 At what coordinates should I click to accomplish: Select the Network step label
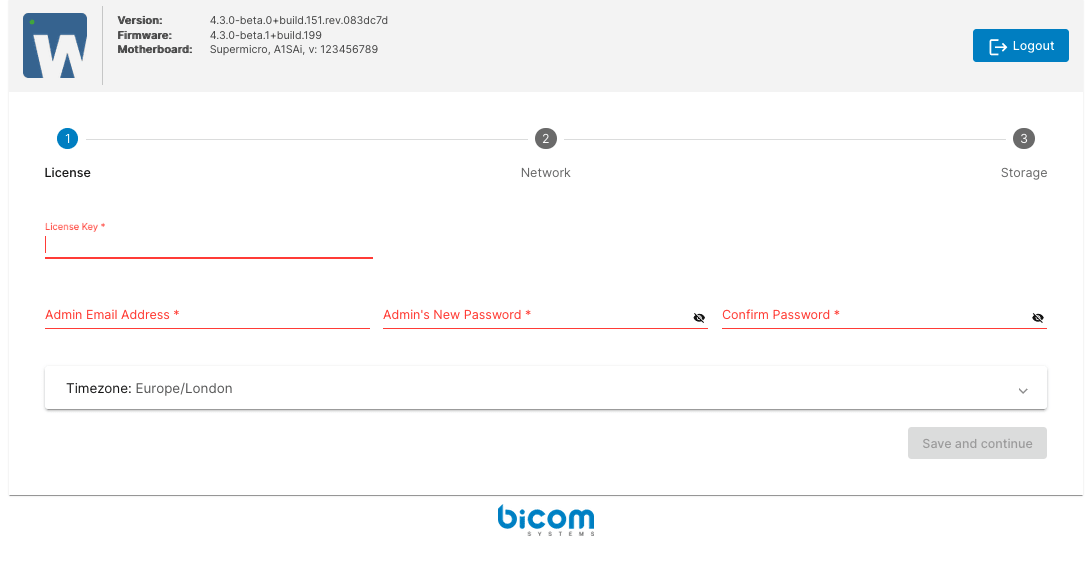(x=545, y=173)
